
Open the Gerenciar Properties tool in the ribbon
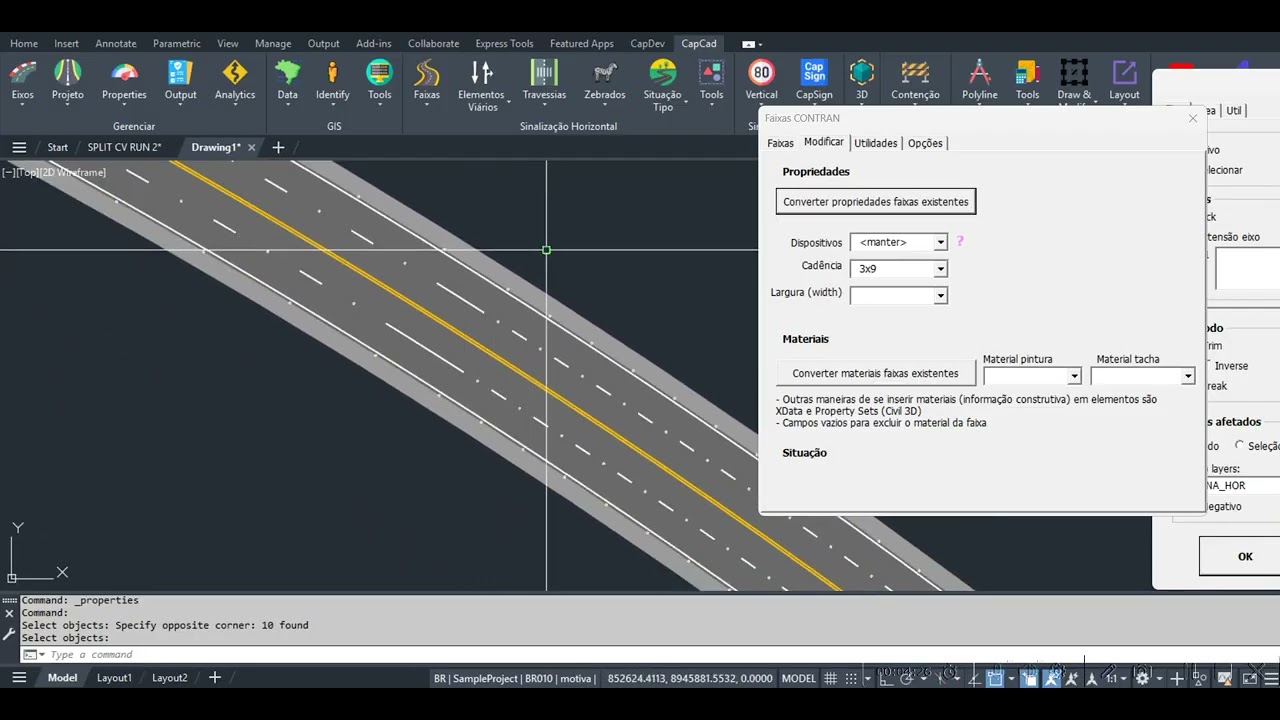point(124,80)
